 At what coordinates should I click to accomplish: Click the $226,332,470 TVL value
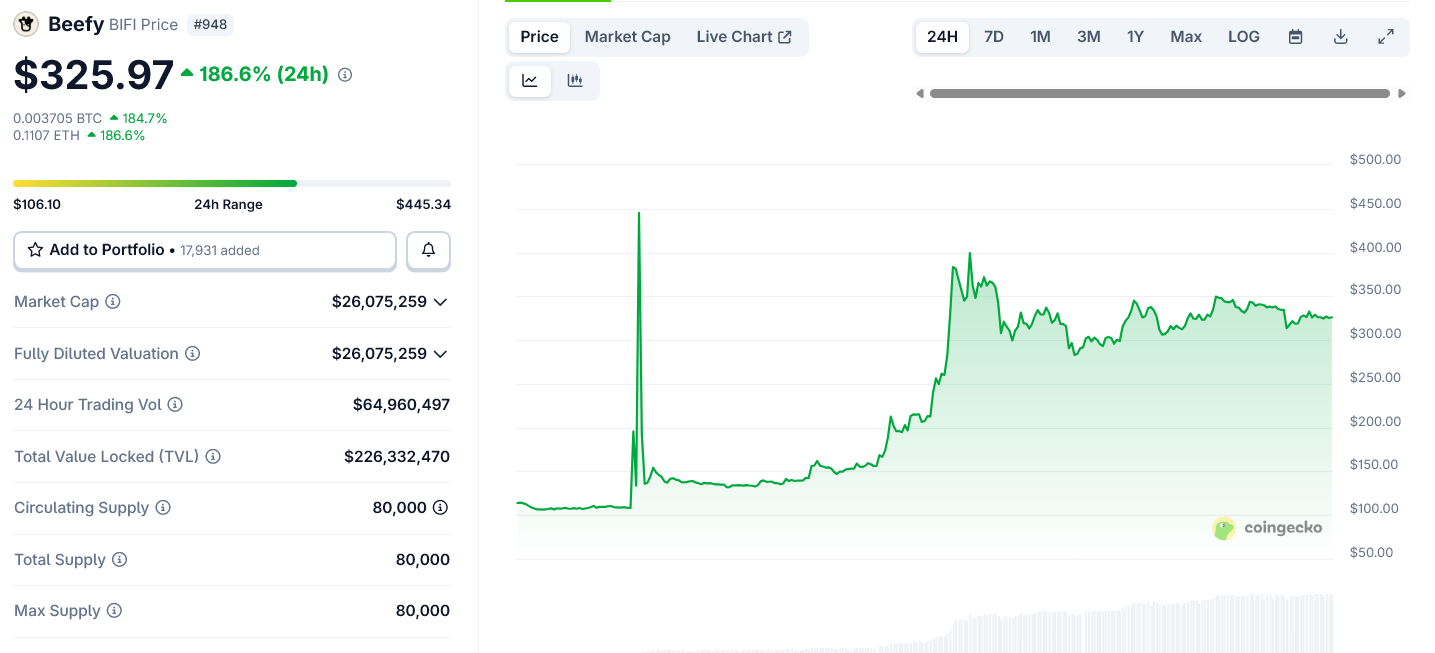397,456
